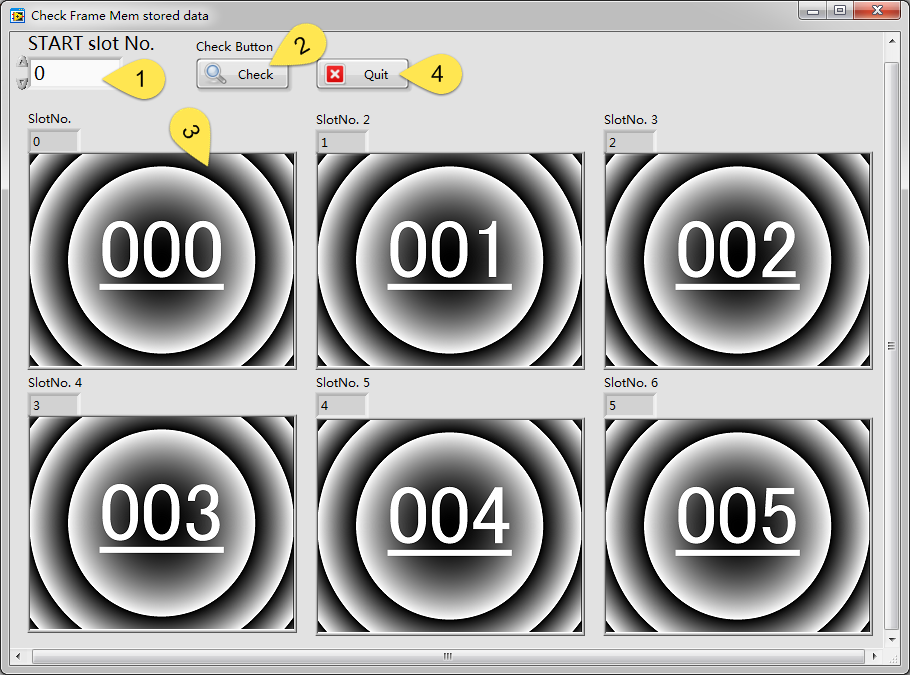Click the SlotNo. 2 indicator field
Image resolution: width=910 pixels, height=675 pixels.
click(341, 142)
